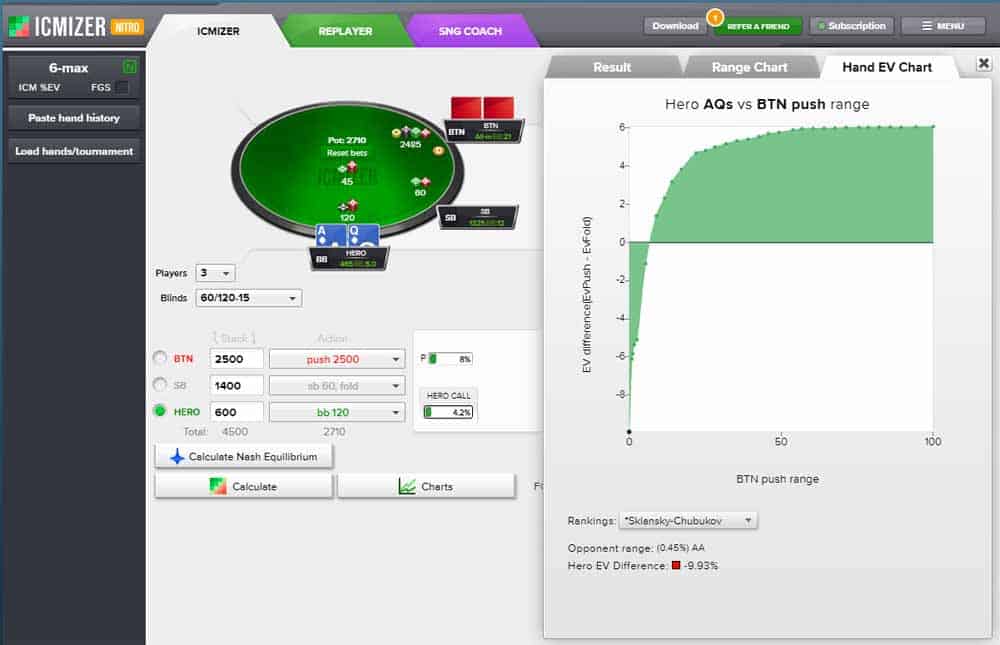
Task: Click the Refer a Friend button
Action: coord(758,26)
